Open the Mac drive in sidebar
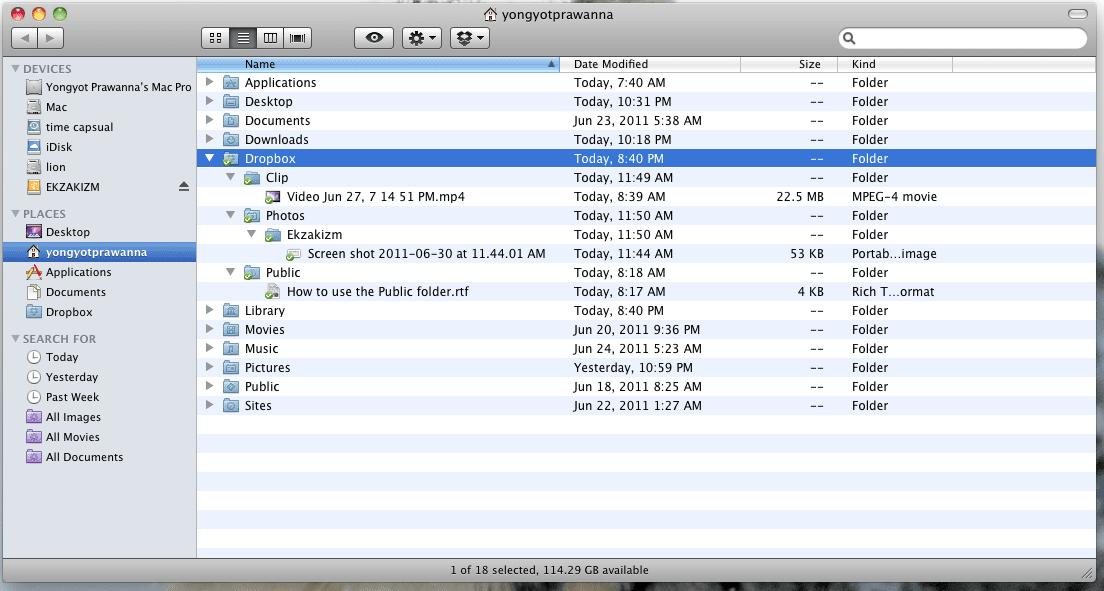 tap(46, 107)
